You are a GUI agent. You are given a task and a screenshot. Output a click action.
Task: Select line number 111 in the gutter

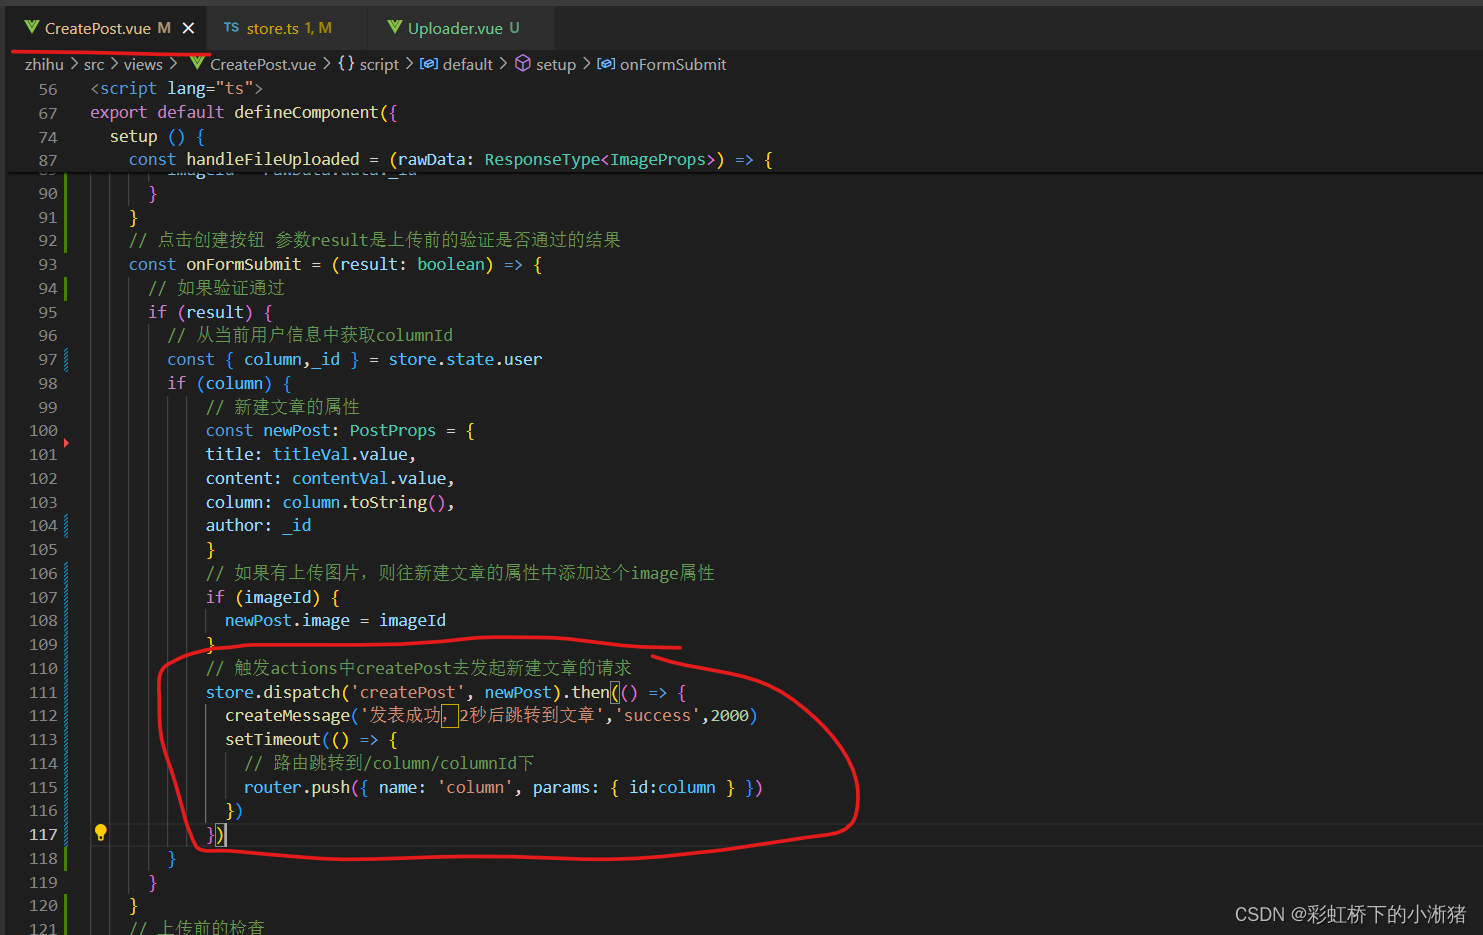[42, 691]
